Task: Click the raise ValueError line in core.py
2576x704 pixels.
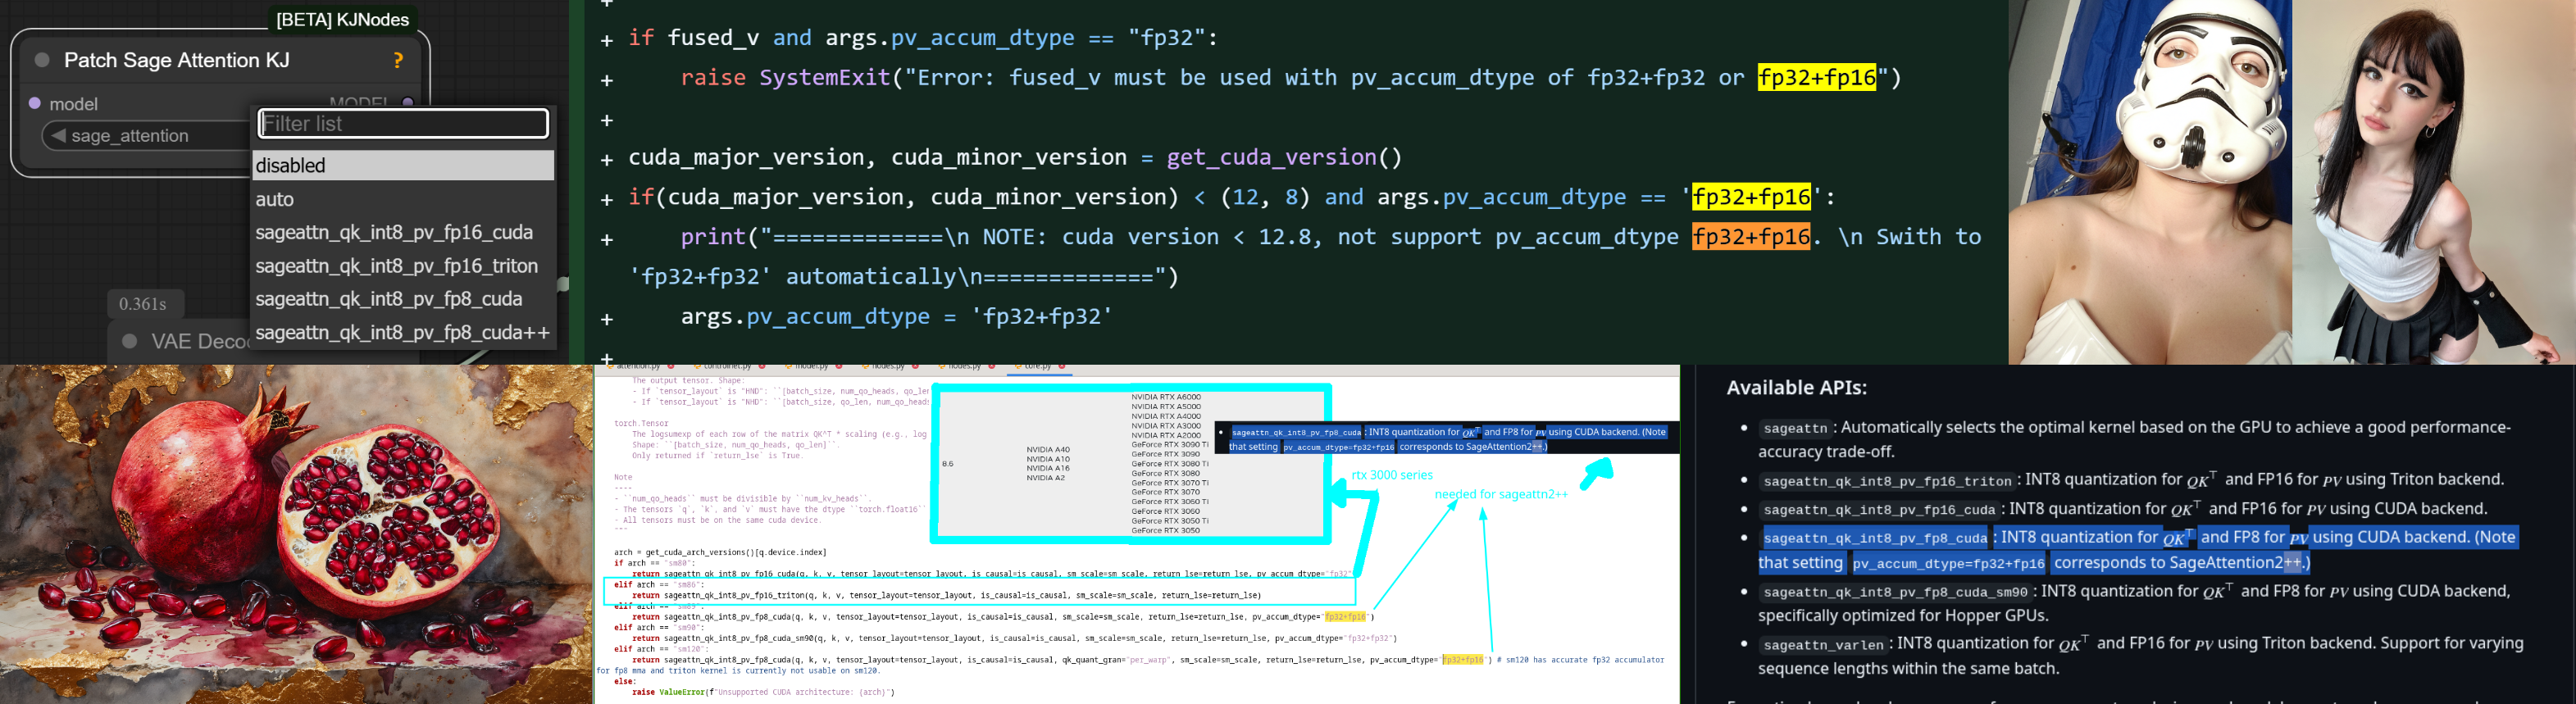Action: pyautogui.click(x=763, y=692)
